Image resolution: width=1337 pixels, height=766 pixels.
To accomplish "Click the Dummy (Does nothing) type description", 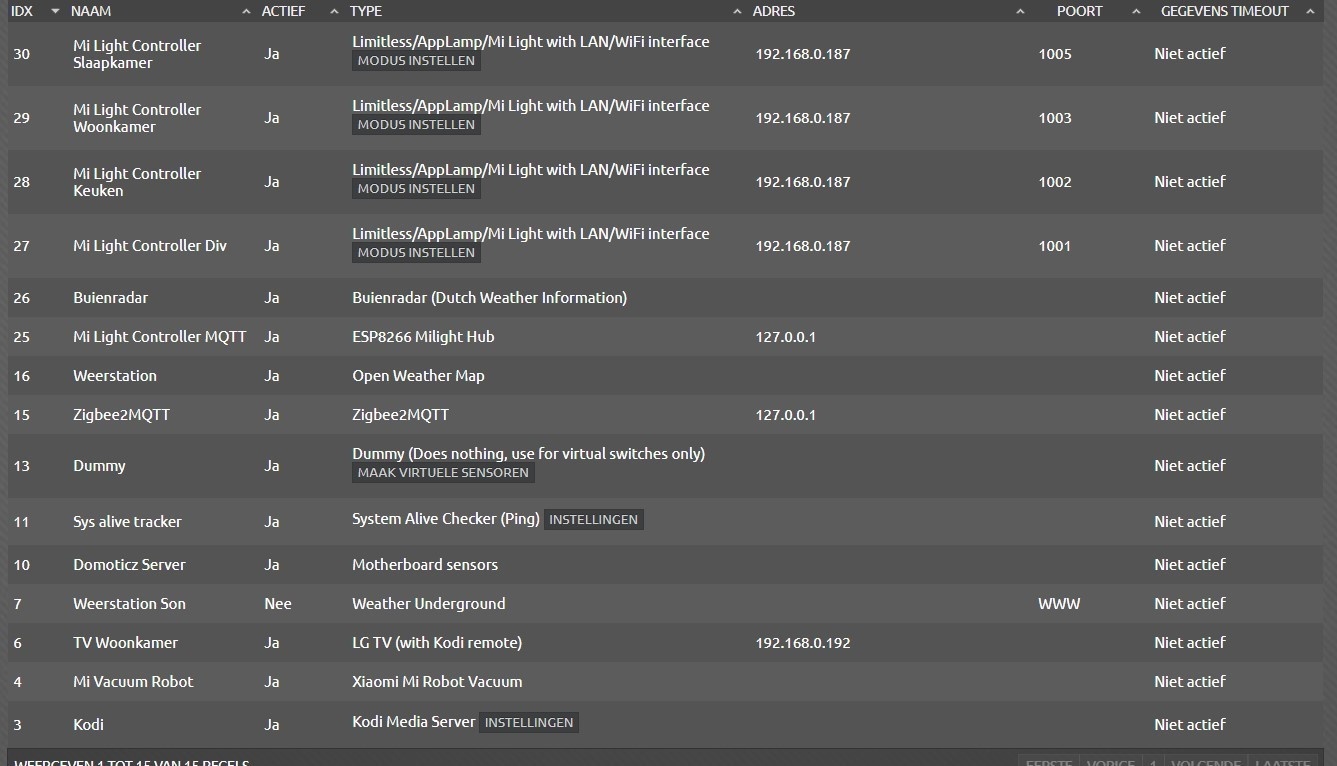I will 528,454.
